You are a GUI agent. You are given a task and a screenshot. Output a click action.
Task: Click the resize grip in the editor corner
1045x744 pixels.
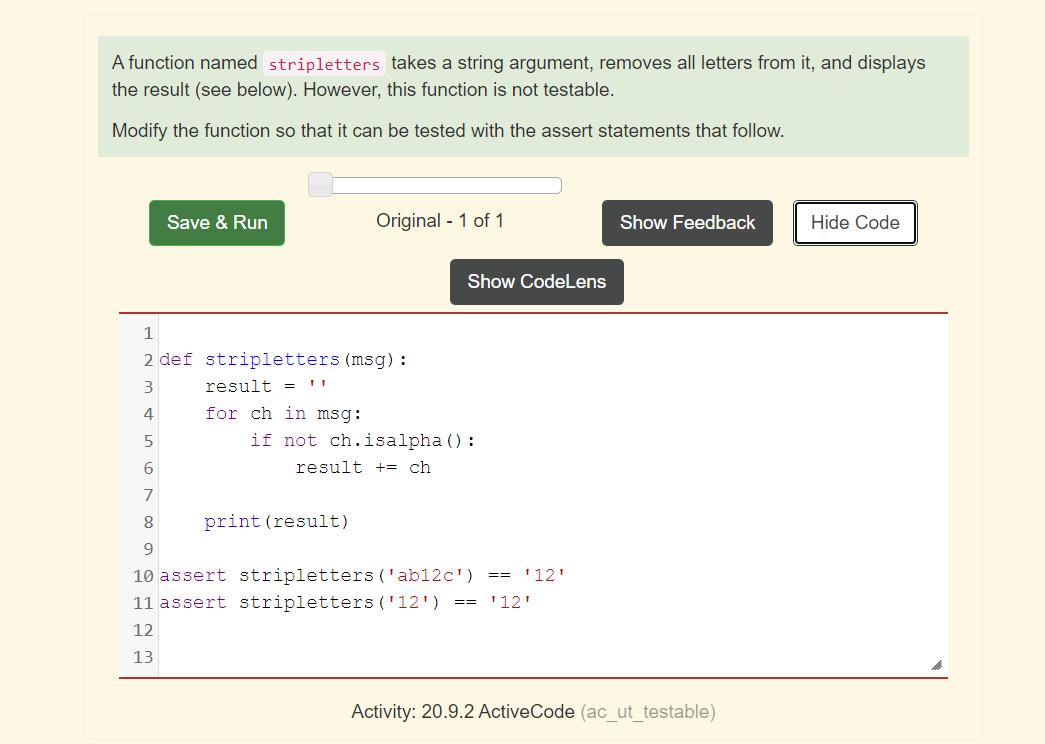point(936,663)
